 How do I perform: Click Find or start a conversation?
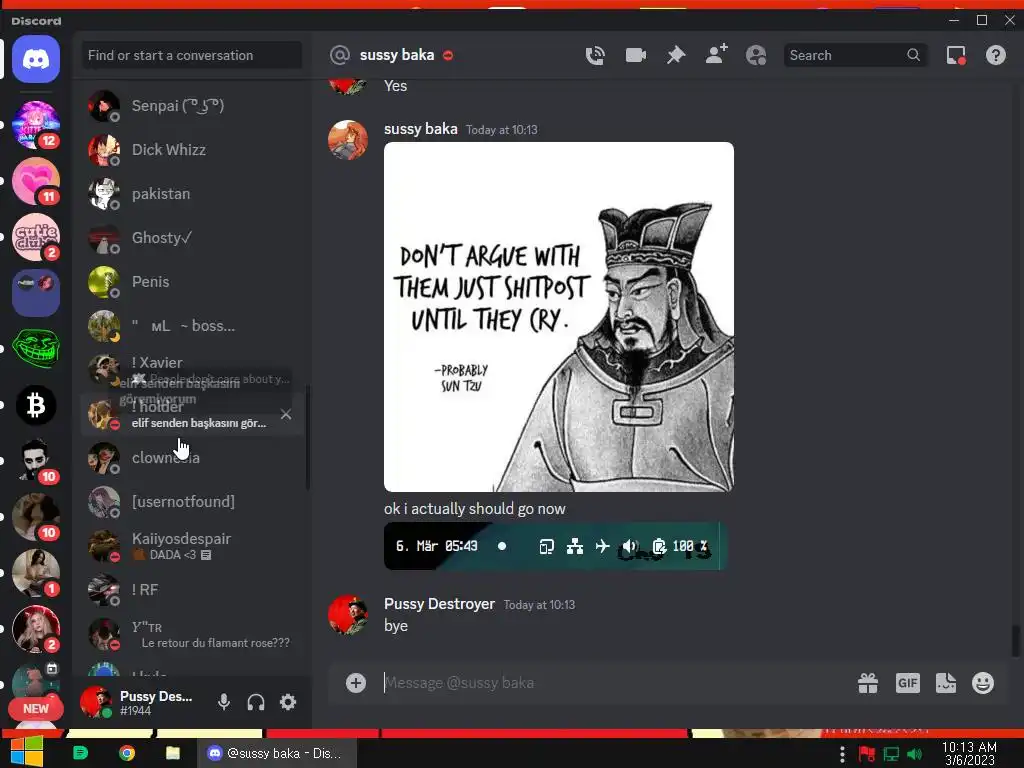click(191, 56)
